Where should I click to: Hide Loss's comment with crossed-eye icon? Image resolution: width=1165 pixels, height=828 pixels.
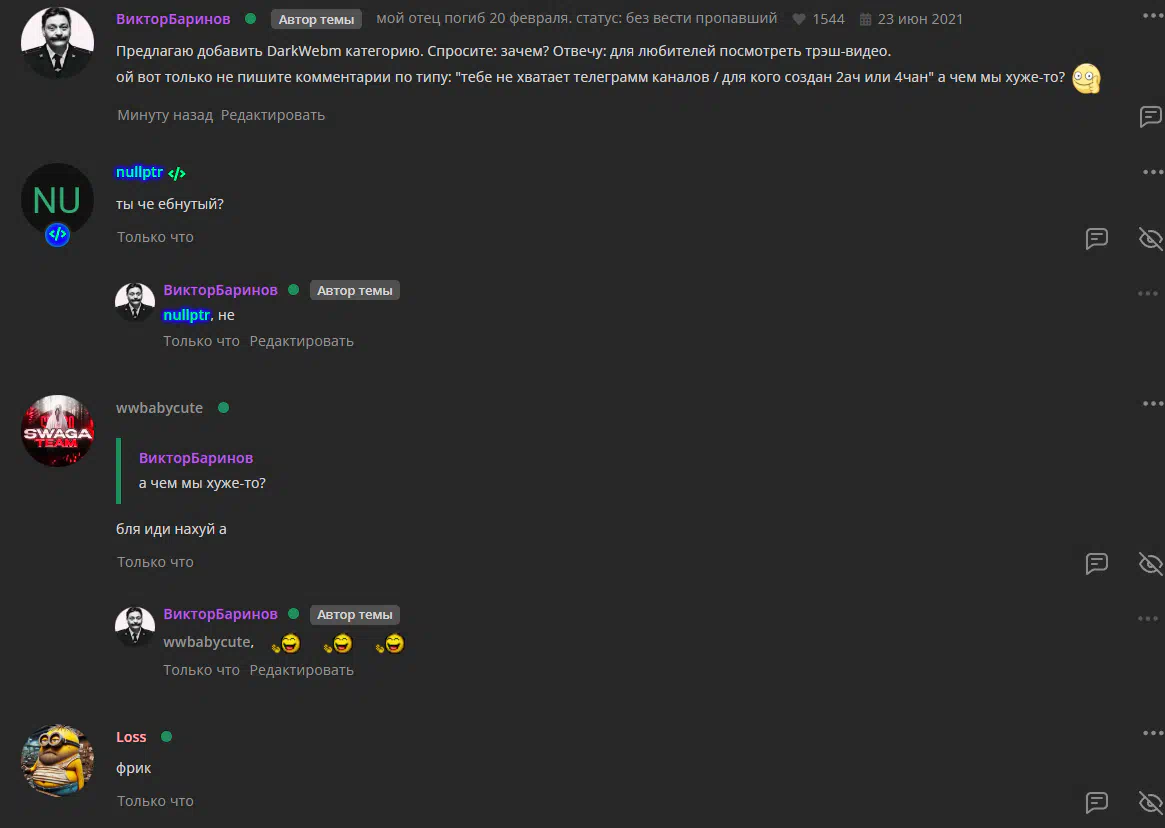(x=1151, y=802)
